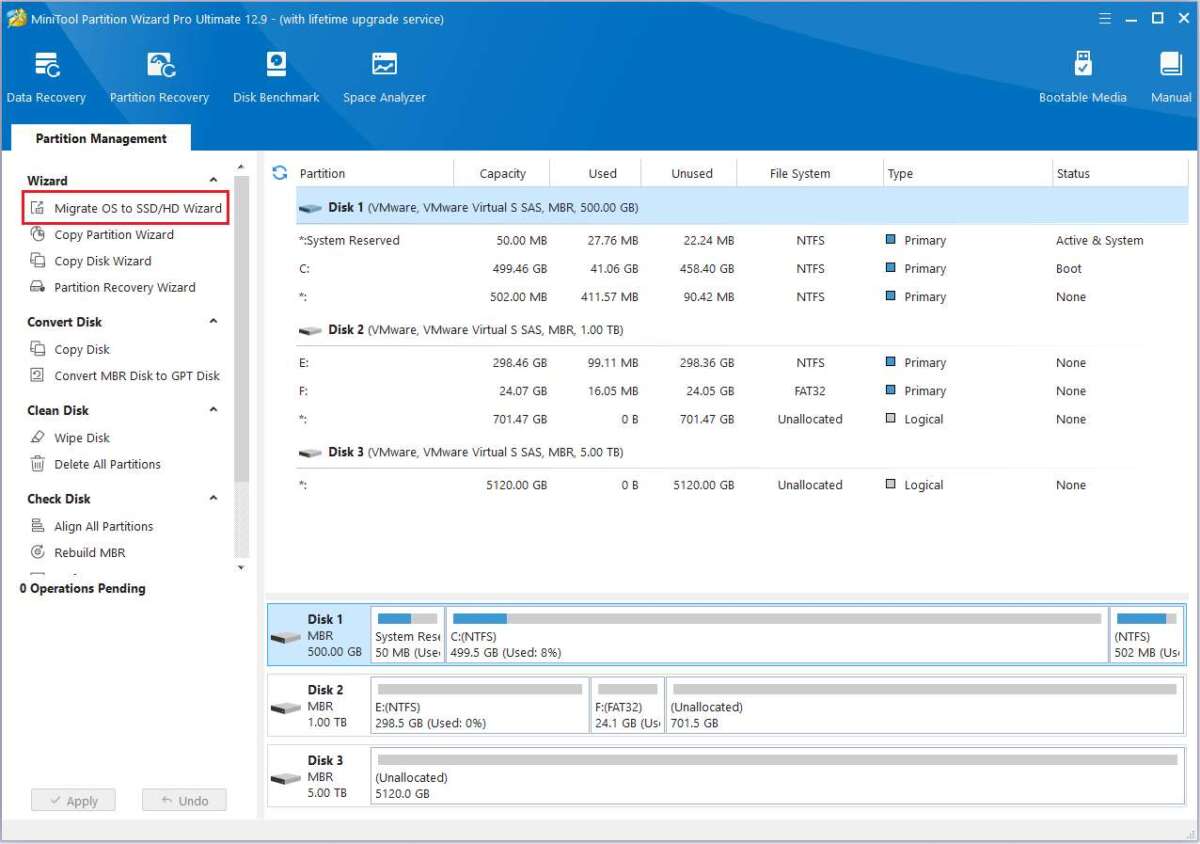
Task: Open Delete All Partitions link
Action: tap(107, 464)
